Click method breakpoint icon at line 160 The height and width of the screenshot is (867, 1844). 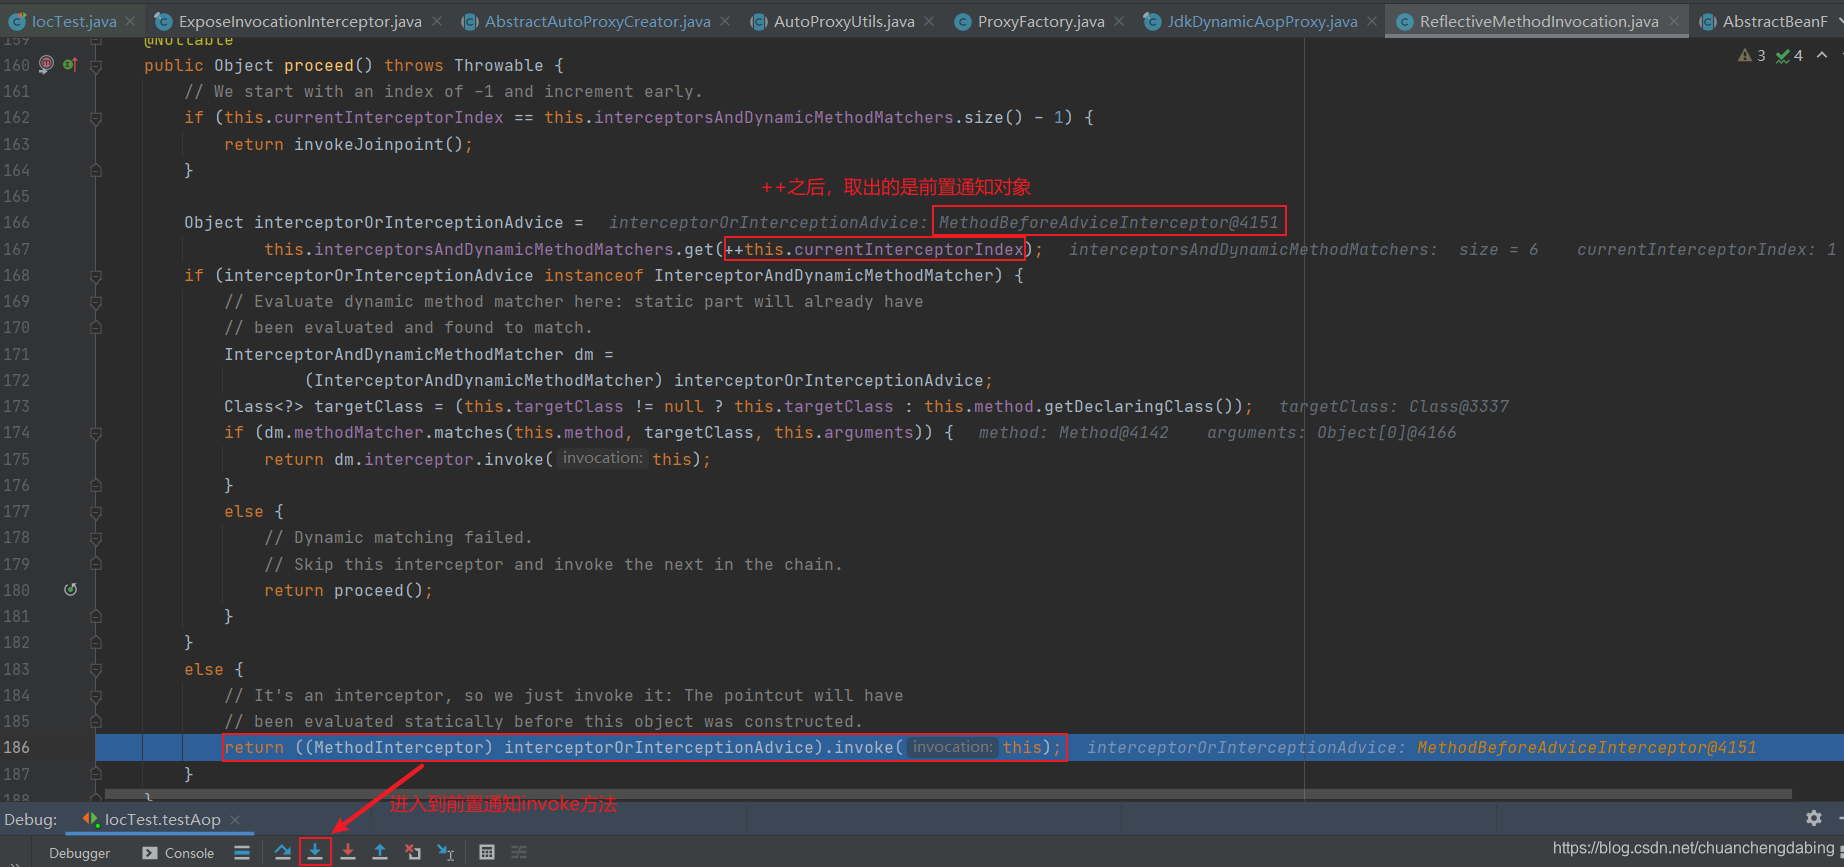pos(46,64)
